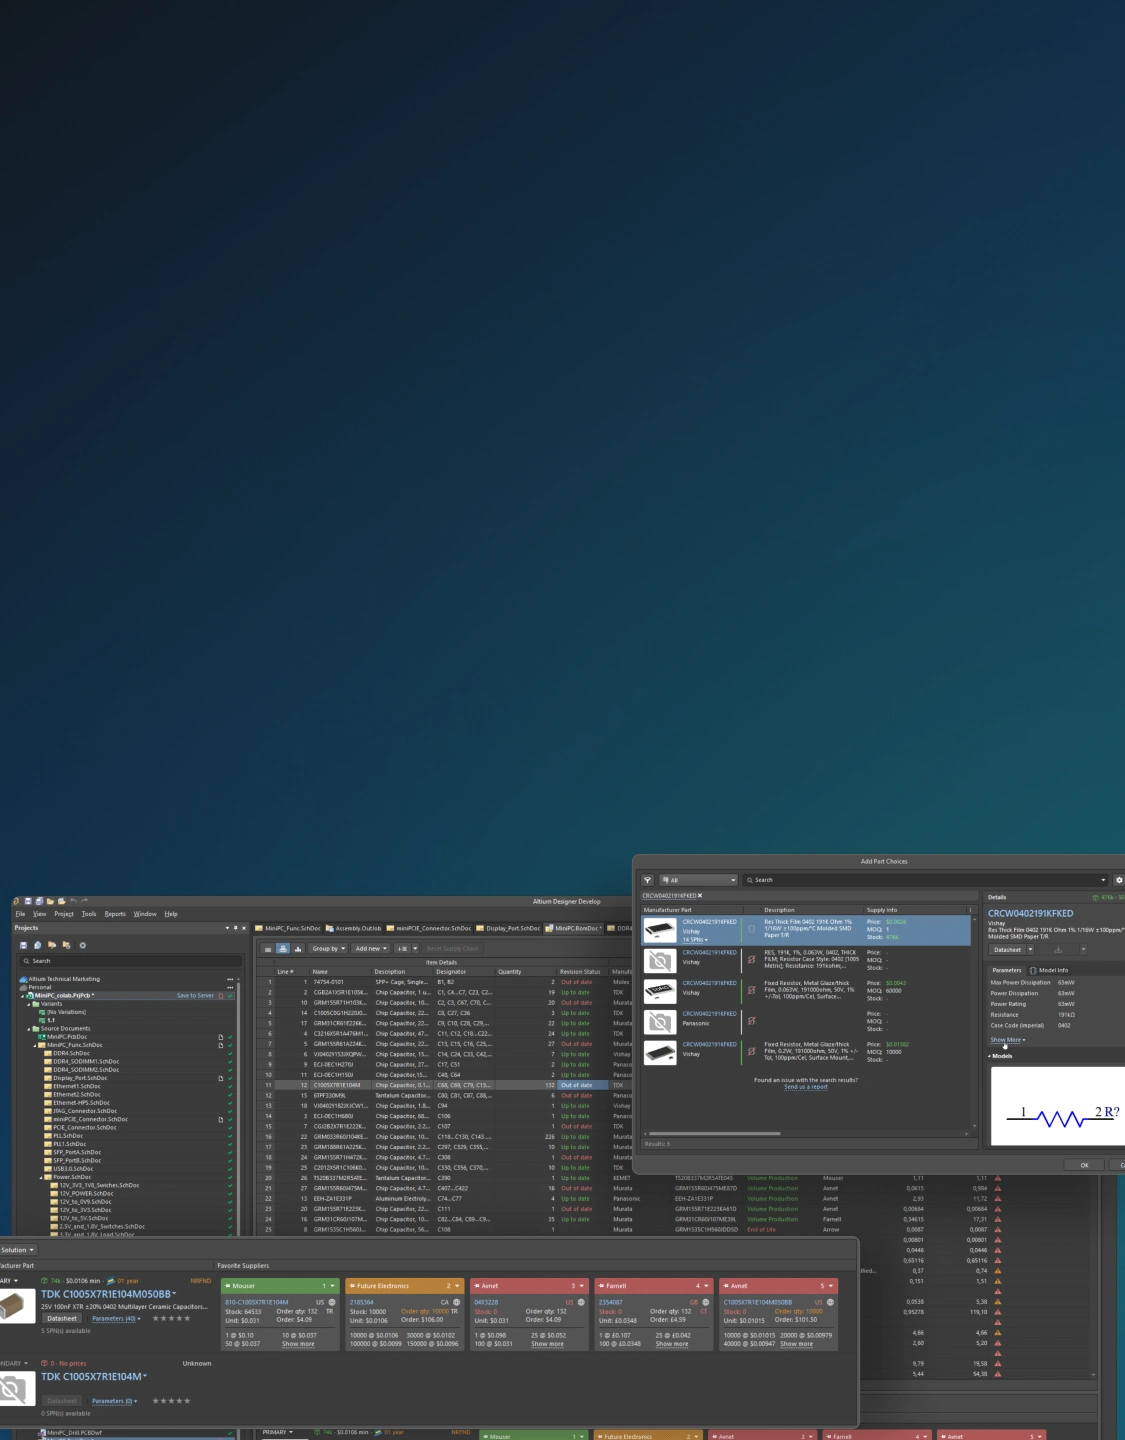Click the filter funnel icon in Add Part Choices
Image resolution: width=1125 pixels, height=1440 pixels.
tap(647, 880)
